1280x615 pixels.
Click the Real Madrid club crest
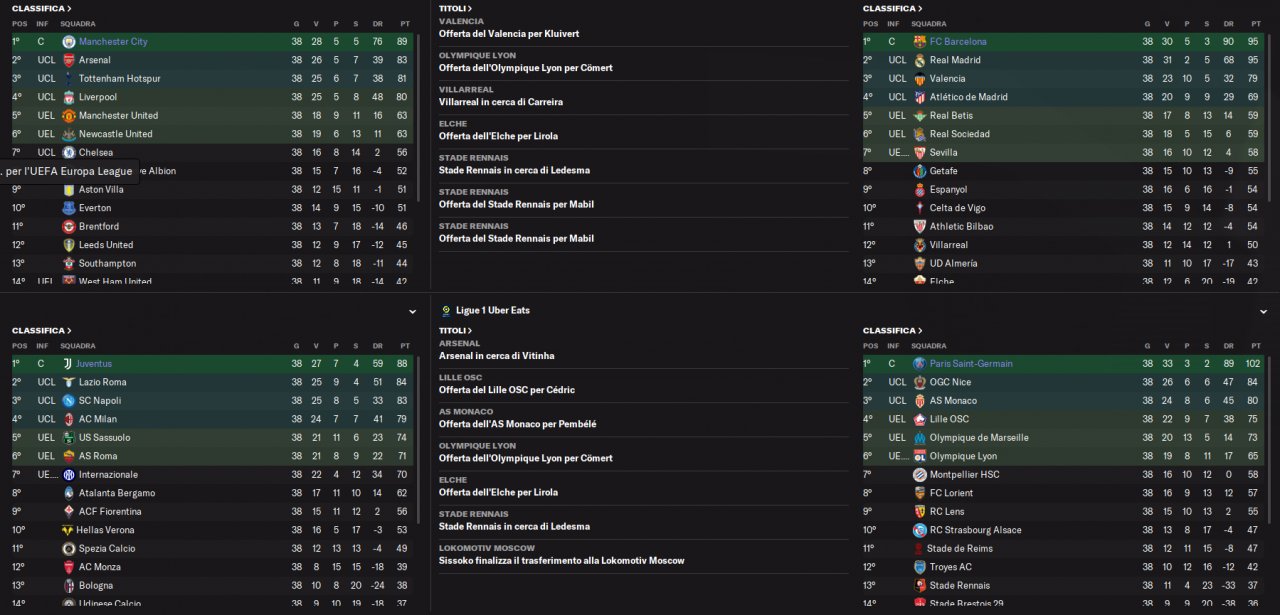pos(919,60)
